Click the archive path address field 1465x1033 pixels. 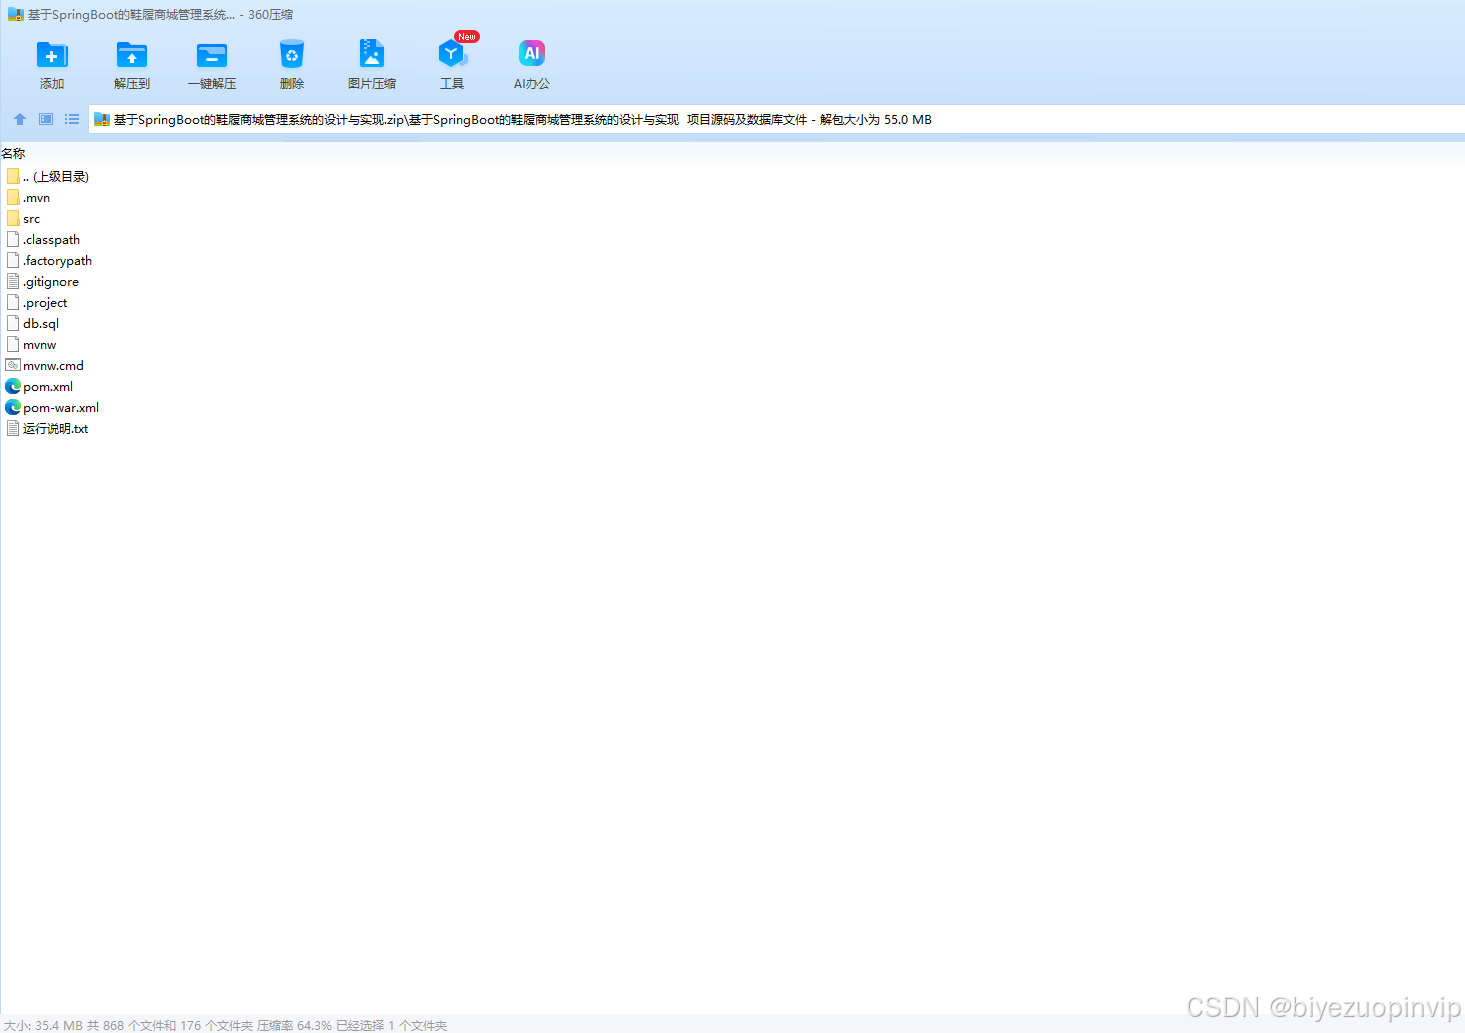(776, 120)
